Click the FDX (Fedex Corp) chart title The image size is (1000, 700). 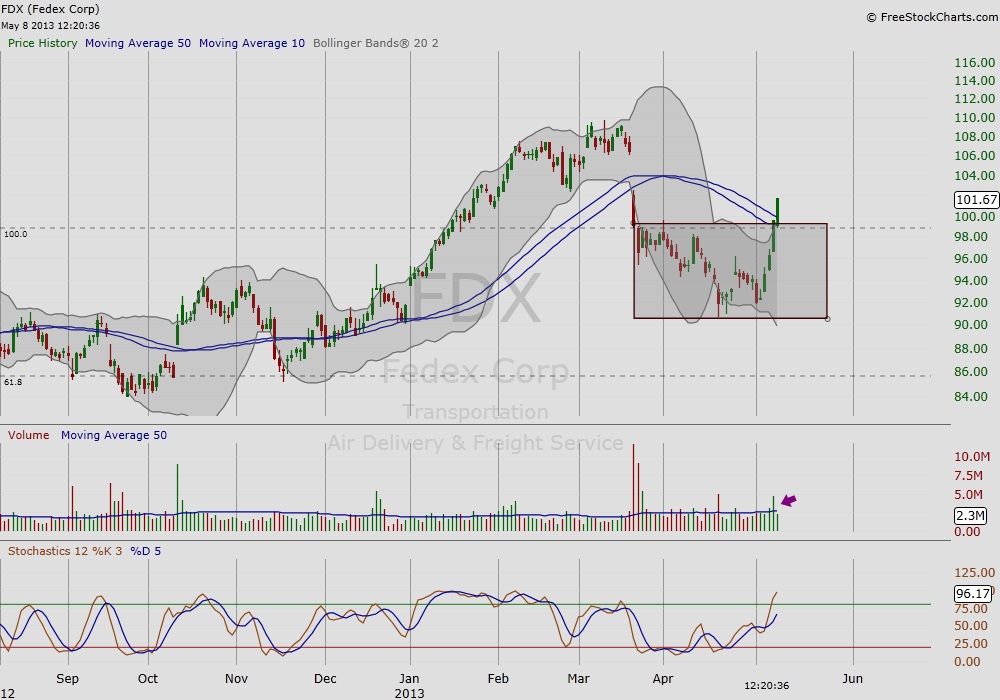(x=50, y=9)
